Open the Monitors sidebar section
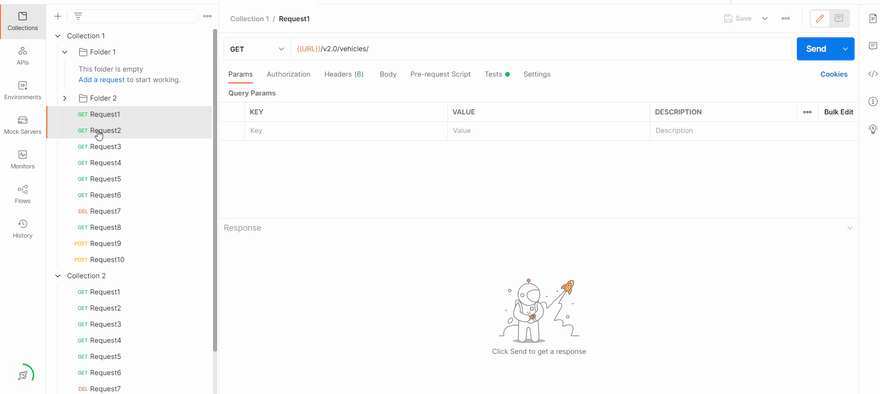This screenshot has width=880, height=394. click(x=22, y=160)
